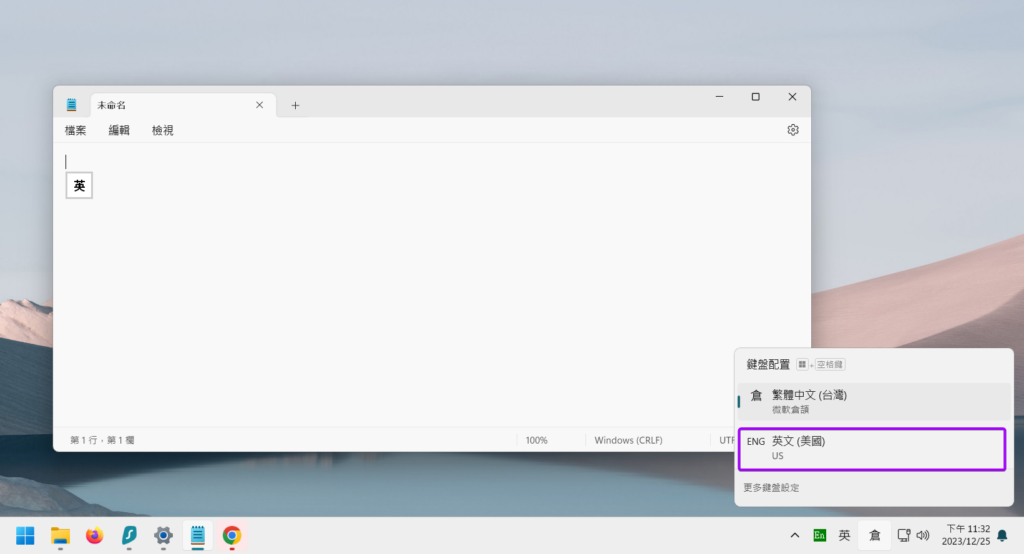Open the Surfshark taskbar icon
The width and height of the screenshot is (1024, 554).
tap(129, 536)
